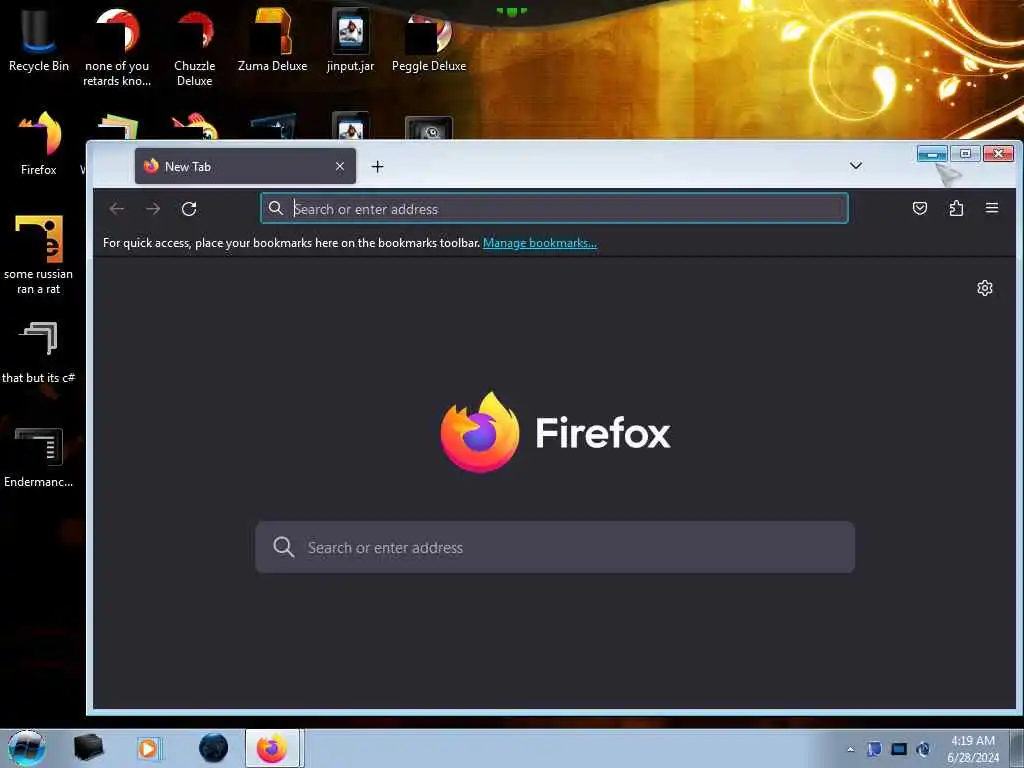Click the Firefox logo on the new tab page

point(480,432)
